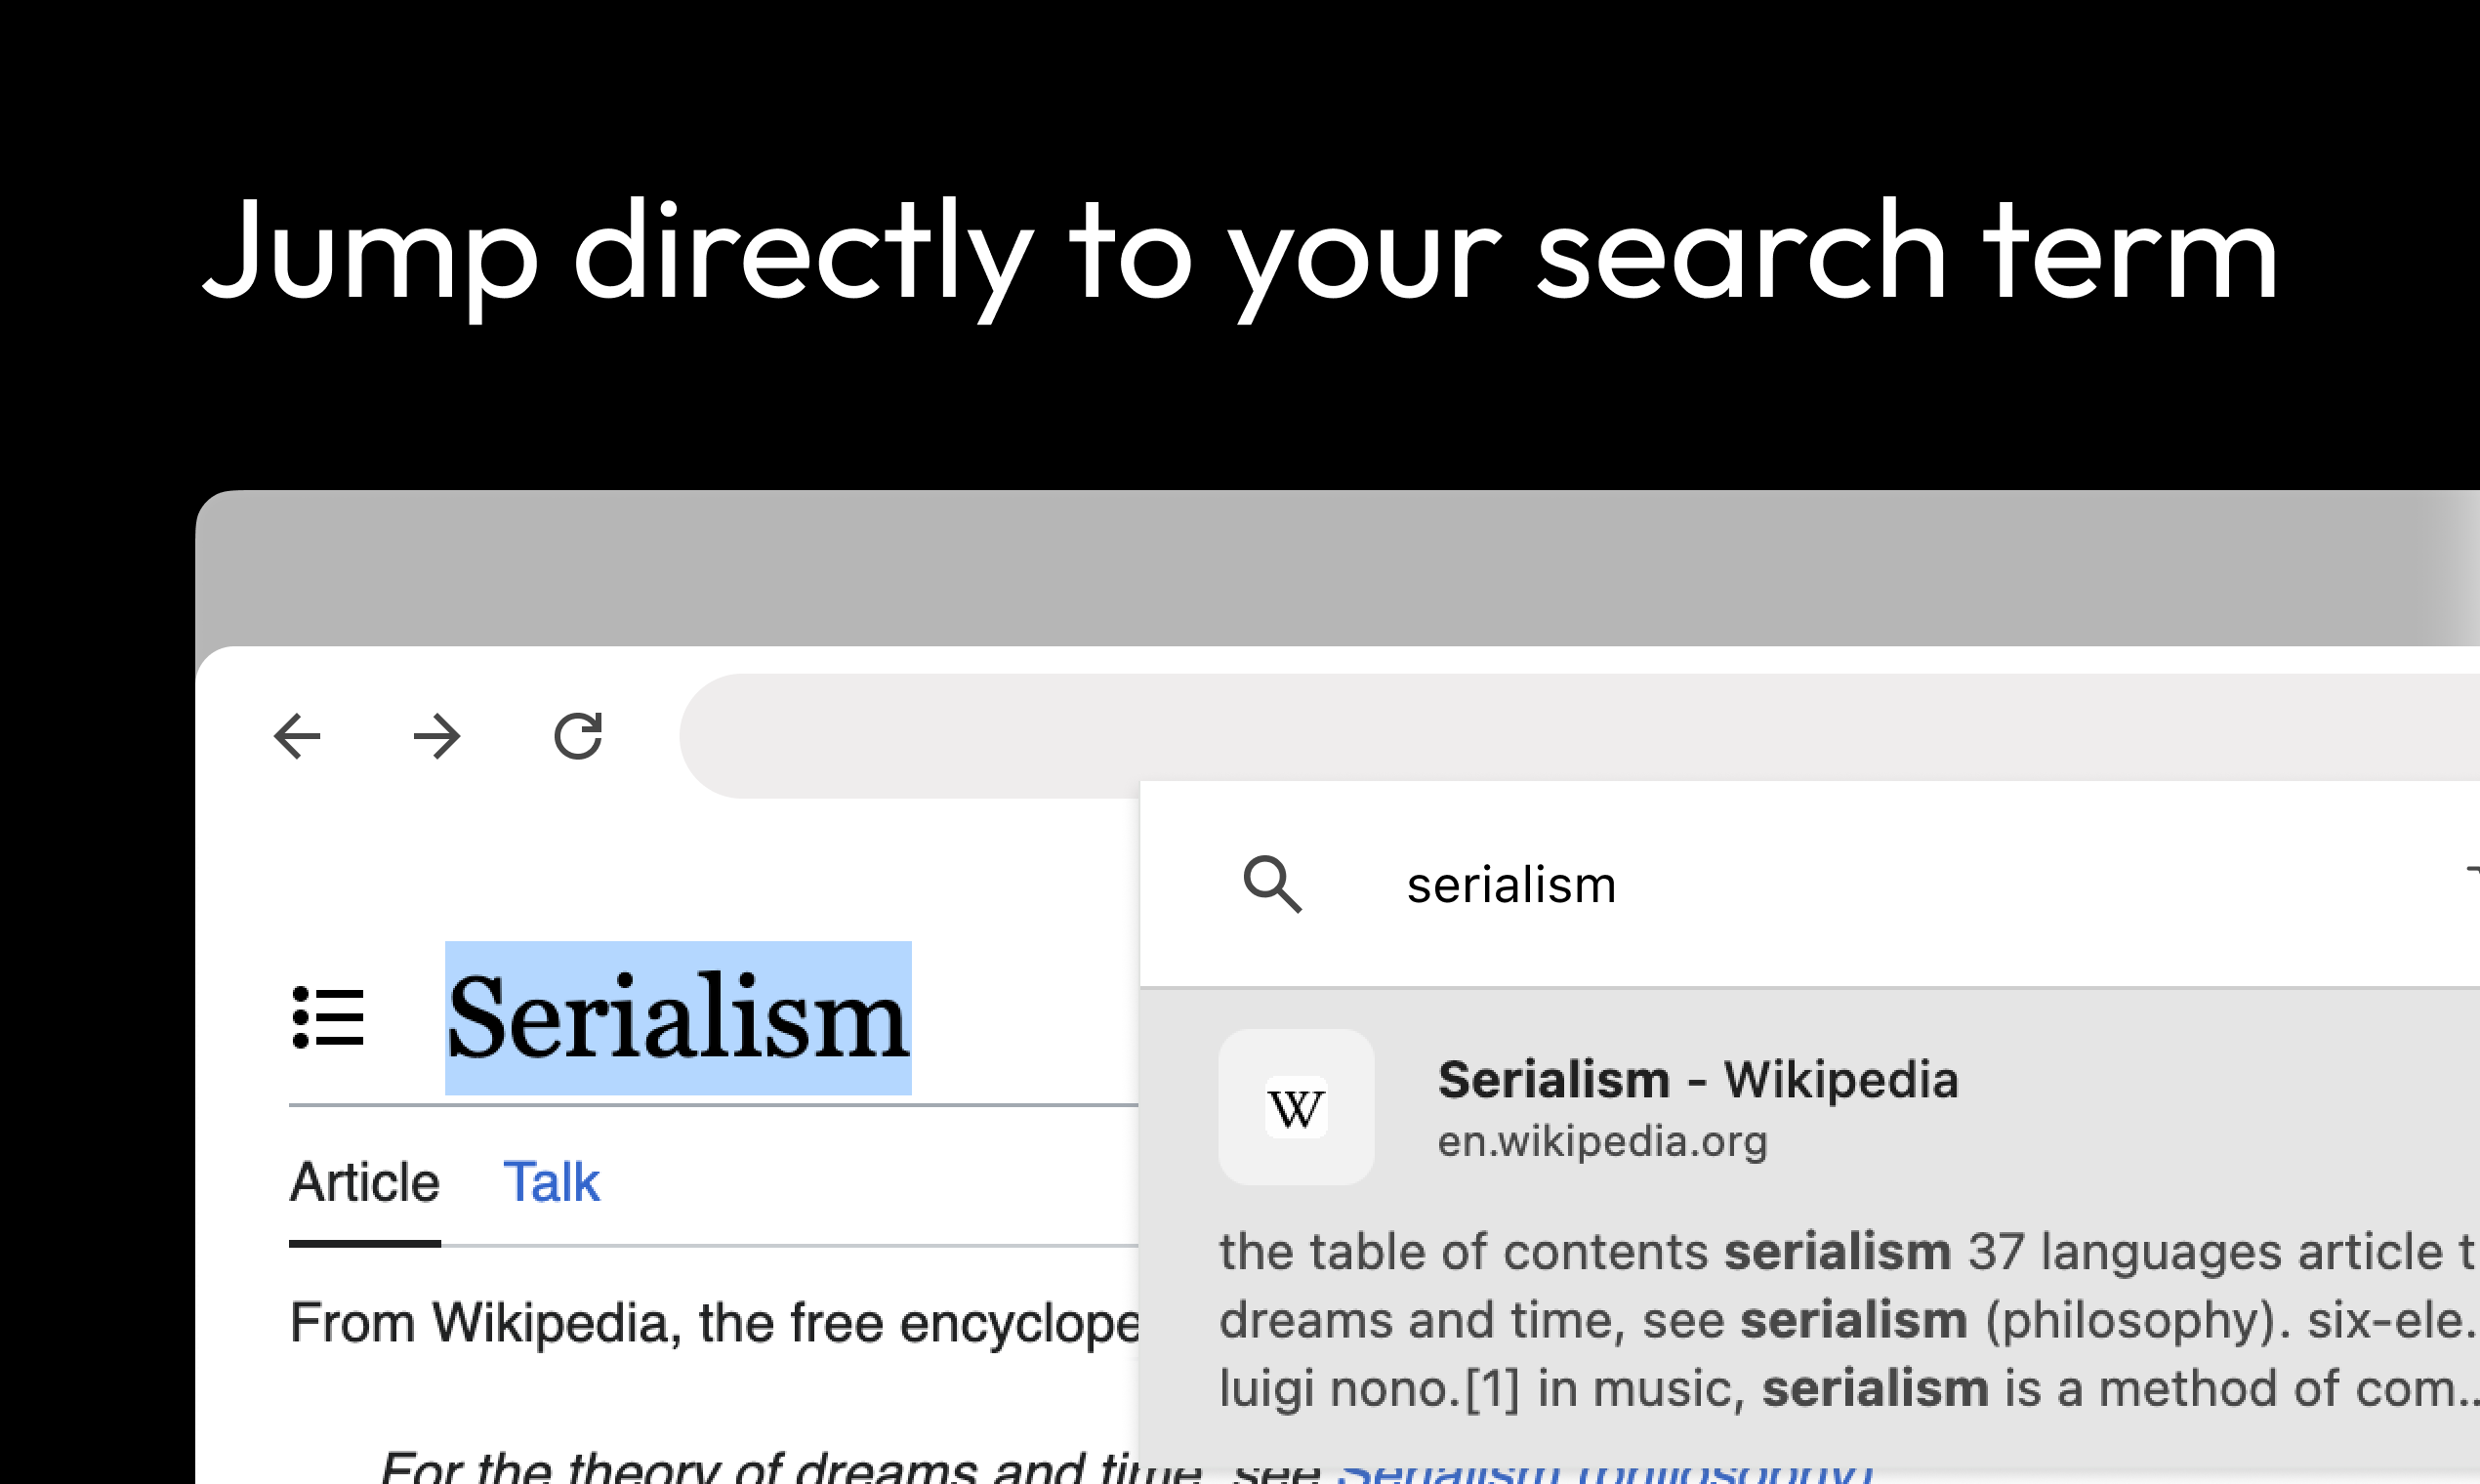Click the magnifying glass search icon

(1272, 884)
